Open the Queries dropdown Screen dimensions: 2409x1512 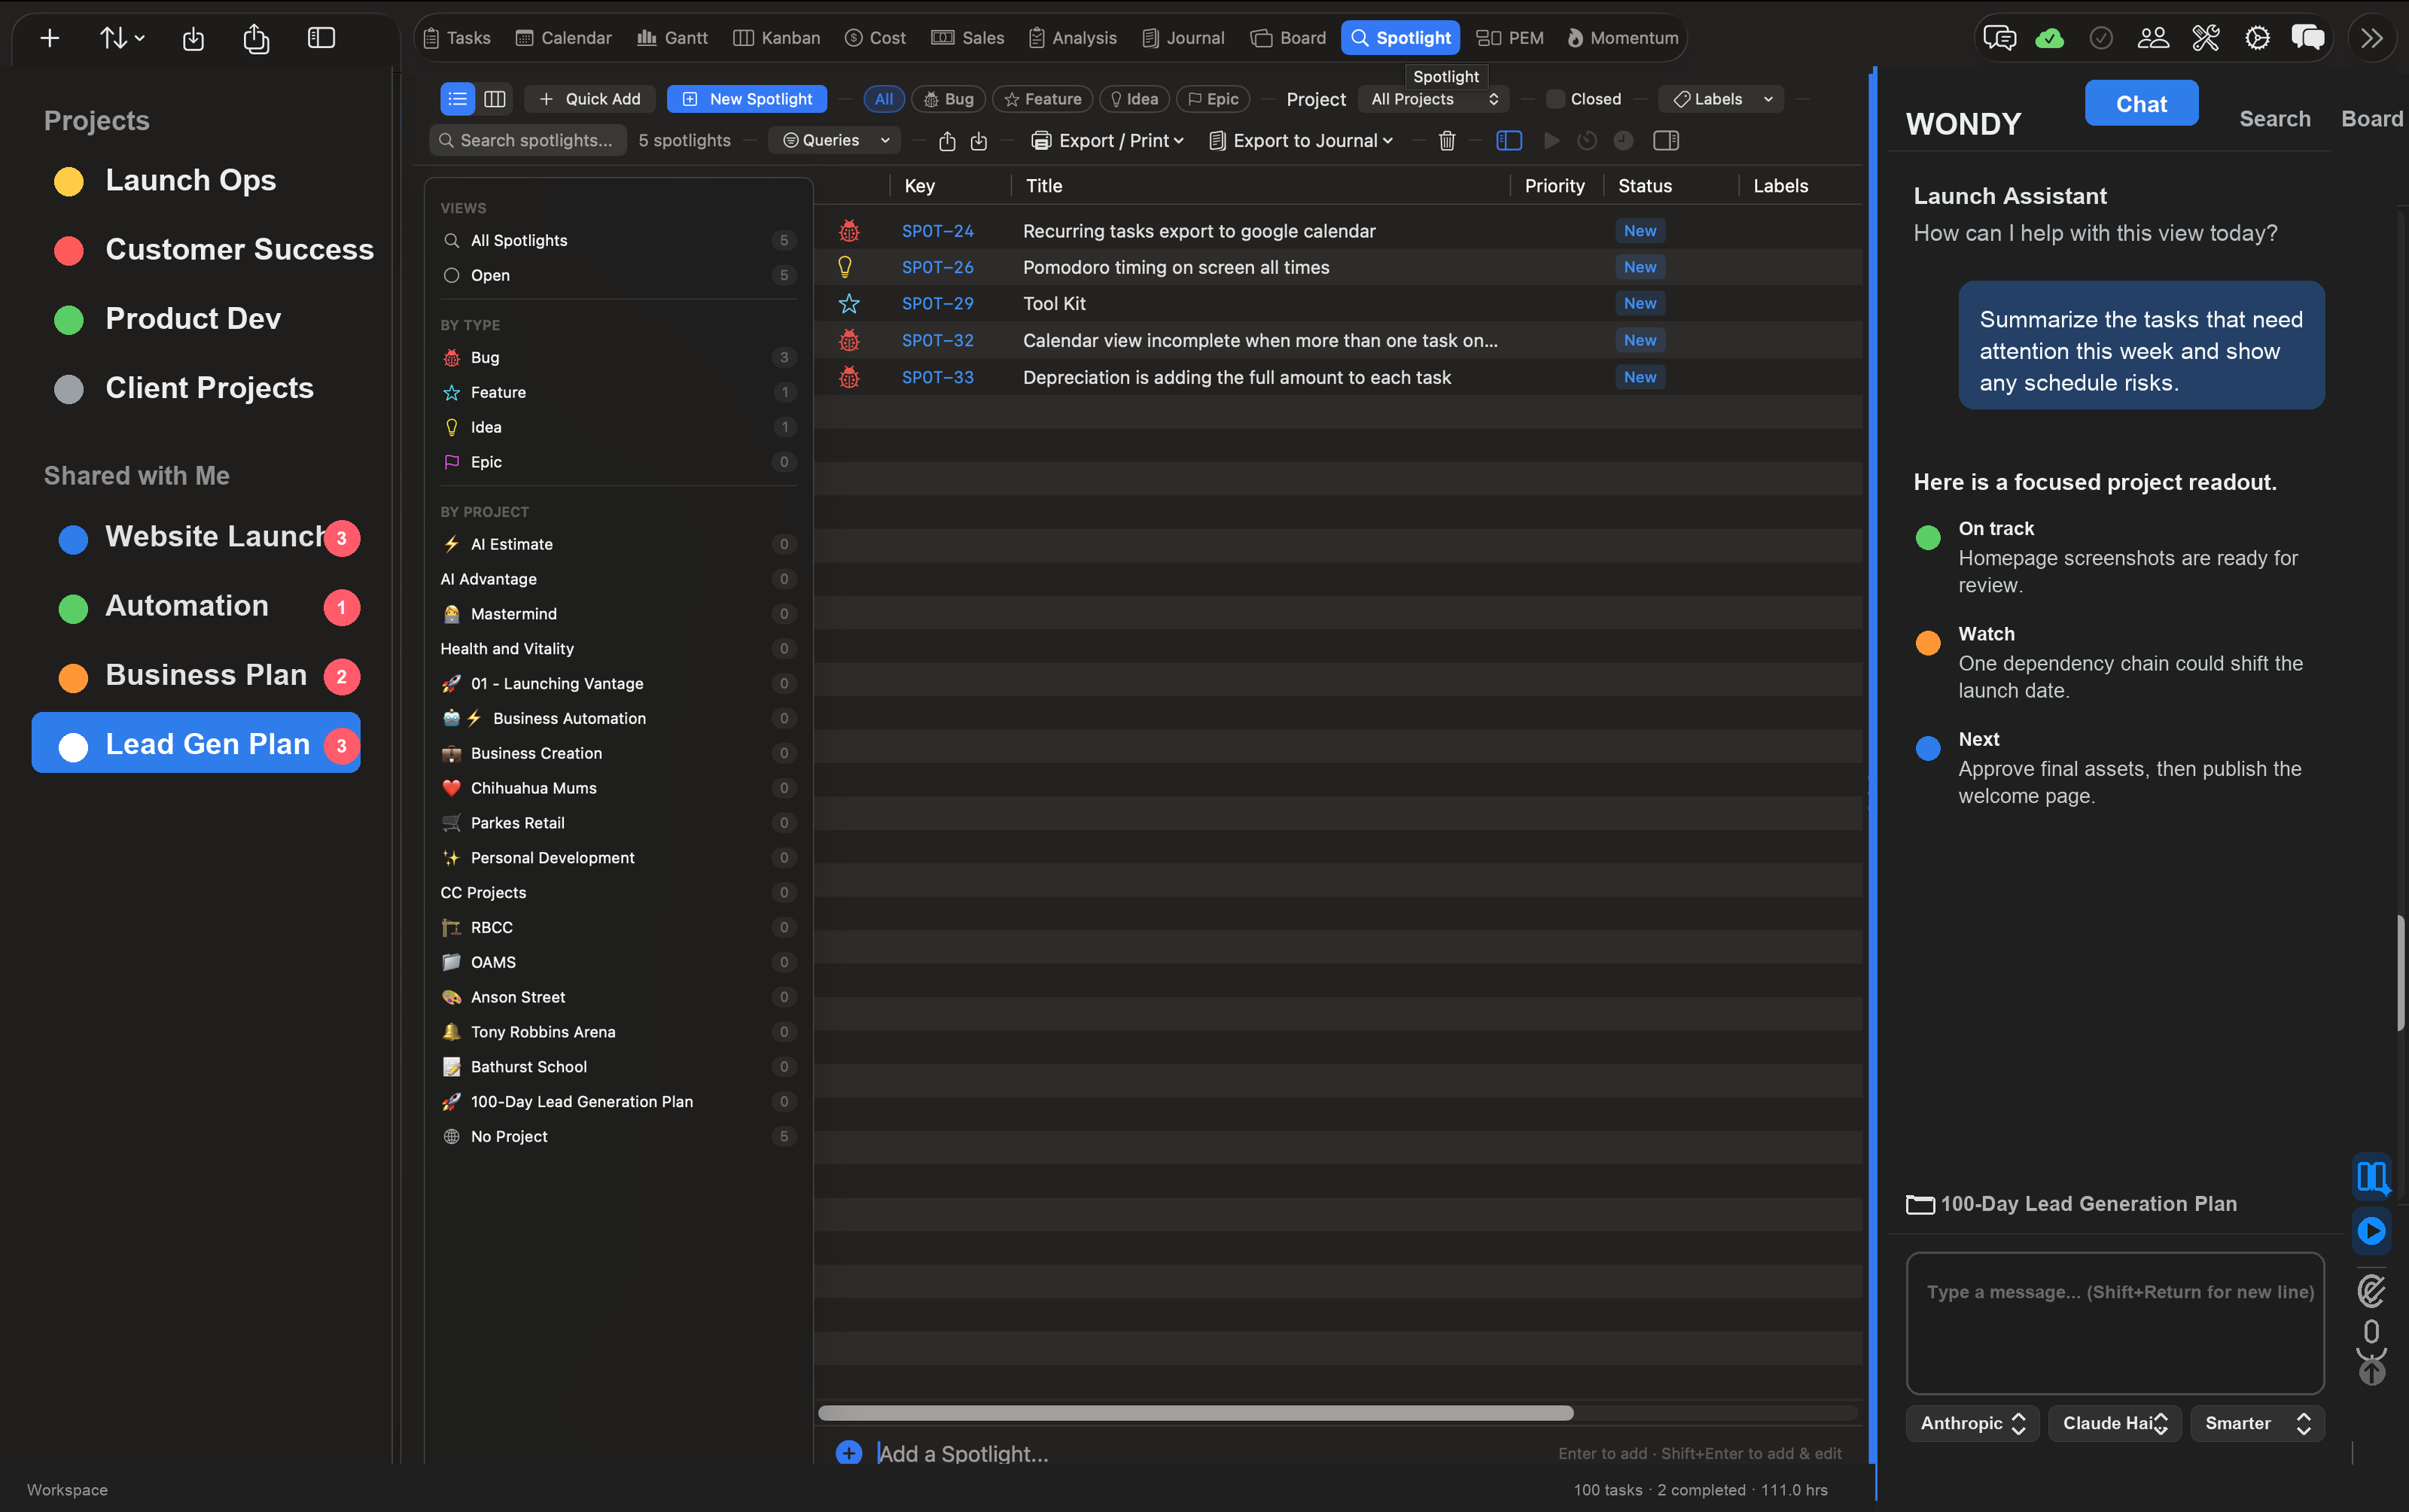tap(835, 141)
